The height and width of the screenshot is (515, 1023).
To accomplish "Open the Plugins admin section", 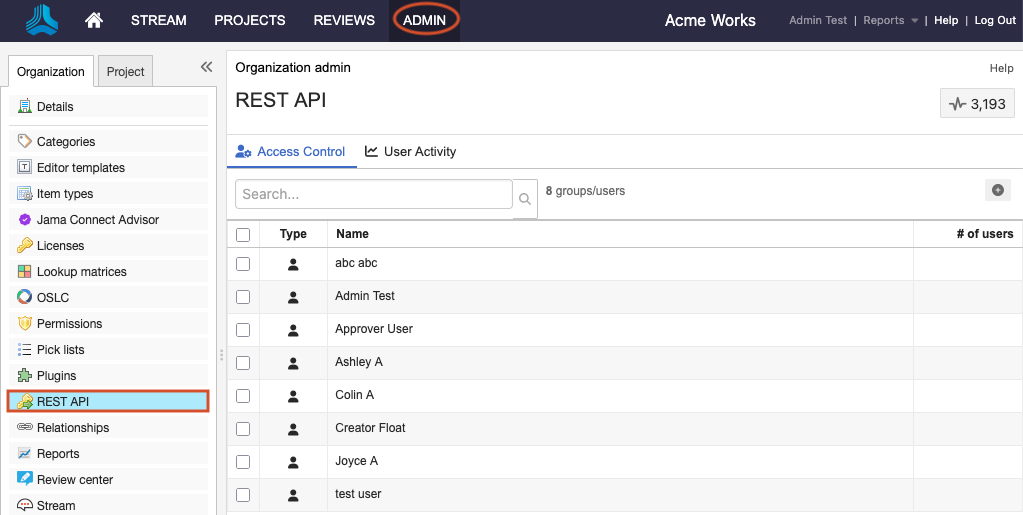I will click(56, 376).
